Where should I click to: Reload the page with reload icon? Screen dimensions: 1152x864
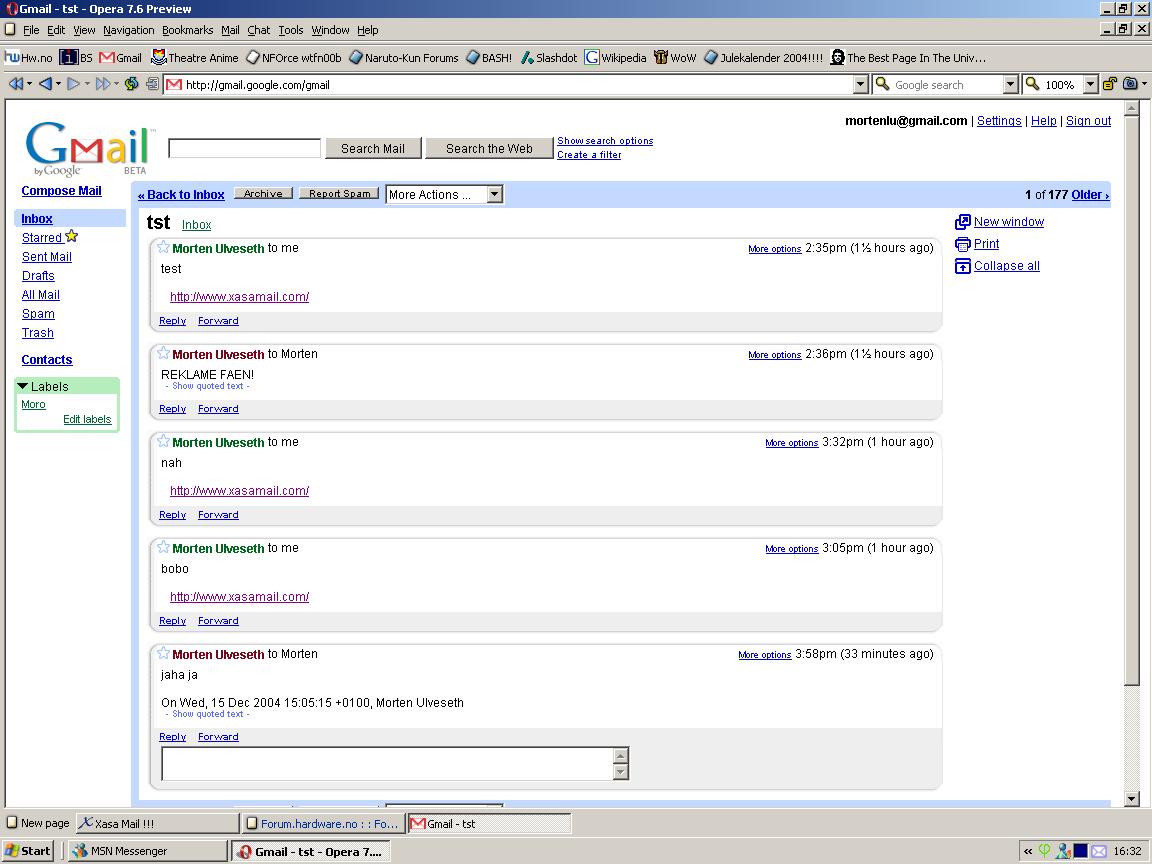point(132,84)
